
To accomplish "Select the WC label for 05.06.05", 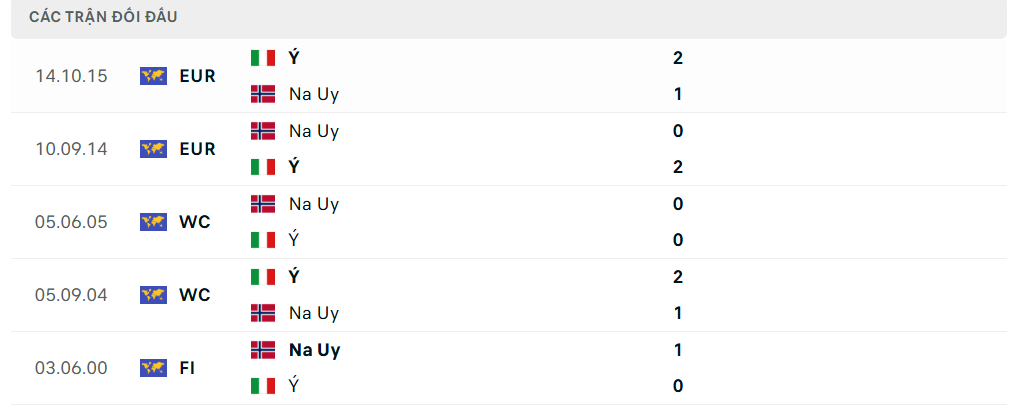I will [x=195, y=222].
